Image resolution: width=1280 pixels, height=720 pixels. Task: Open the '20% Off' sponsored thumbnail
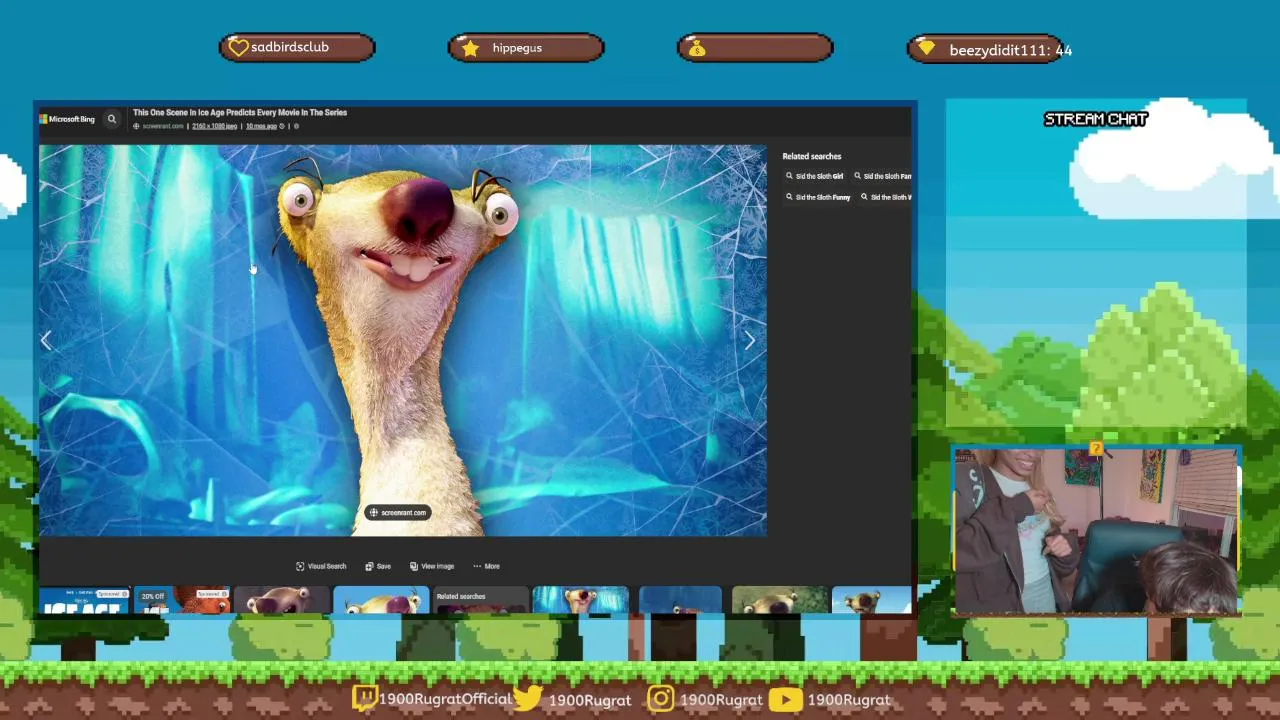point(182,600)
